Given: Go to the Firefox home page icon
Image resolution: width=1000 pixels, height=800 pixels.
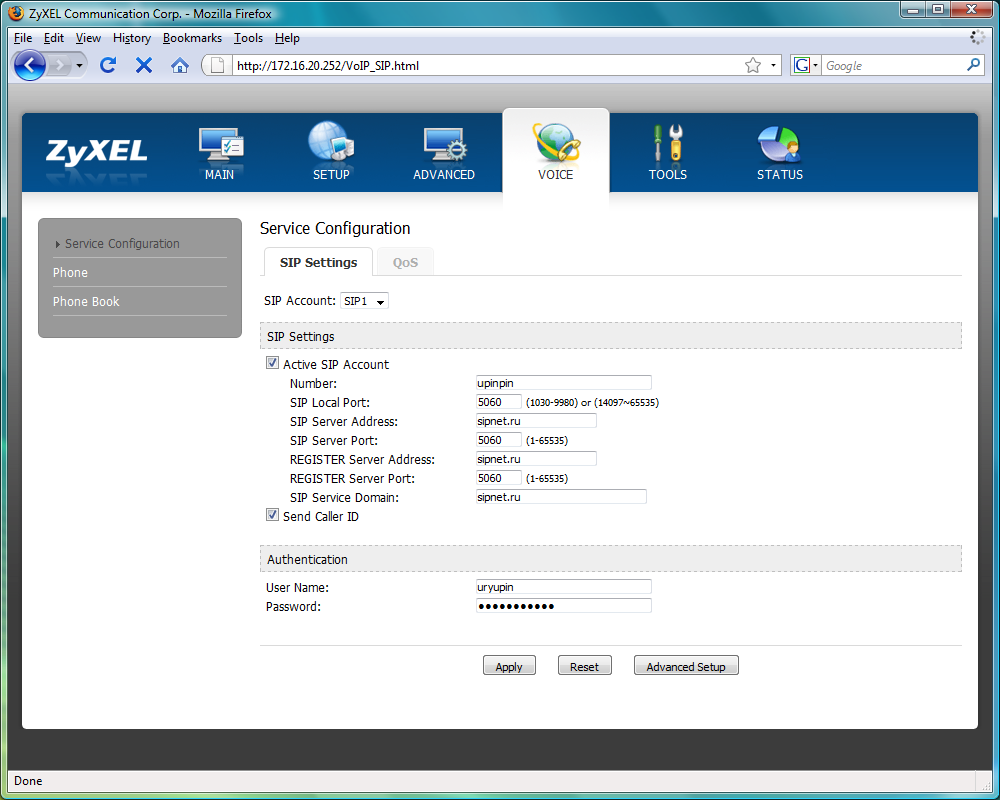Looking at the screenshot, I should pyautogui.click(x=180, y=65).
